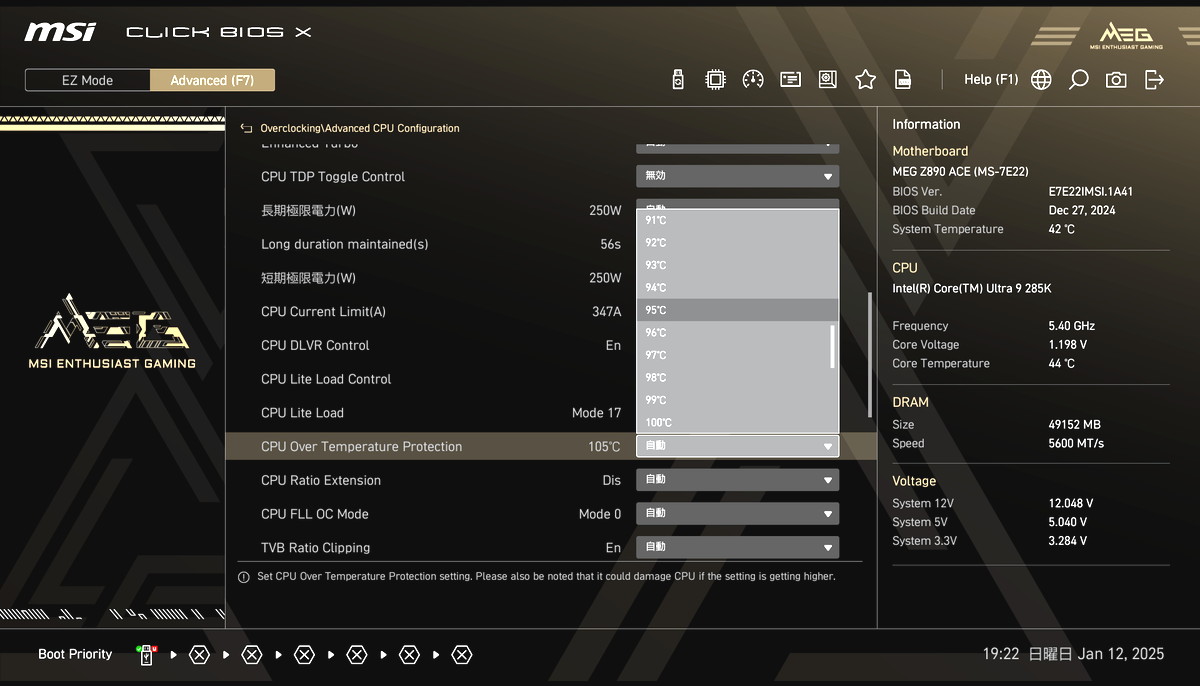Click the MSI logo at top left
Screen dimensions: 1200x686
60,32
